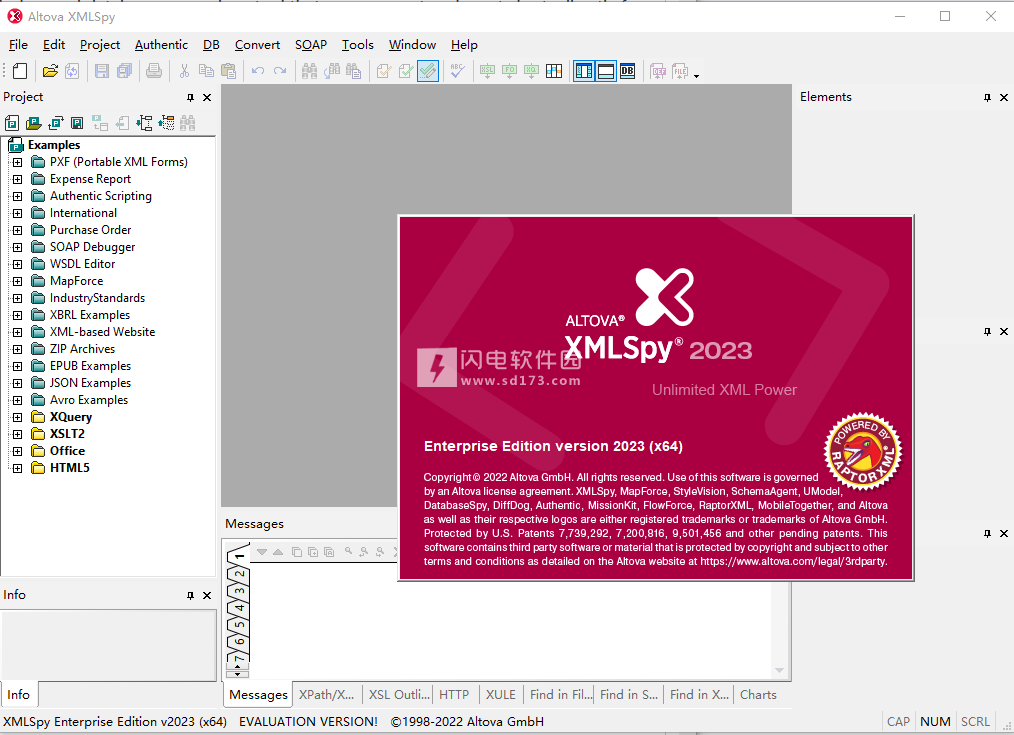Toggle auto-hide pin on Project panel
Viewport: 1014px width, 735px height.
click(x=190, y=98)
